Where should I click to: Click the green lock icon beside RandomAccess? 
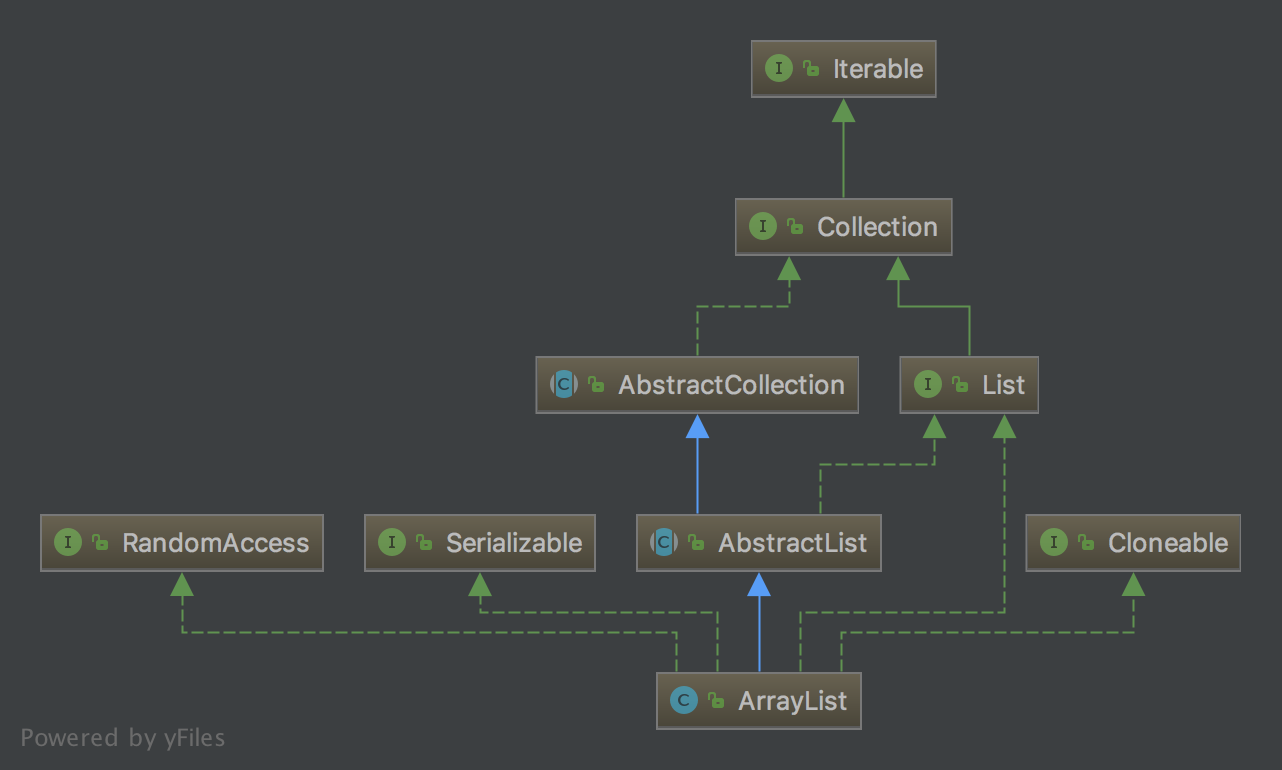click(100, 544)
